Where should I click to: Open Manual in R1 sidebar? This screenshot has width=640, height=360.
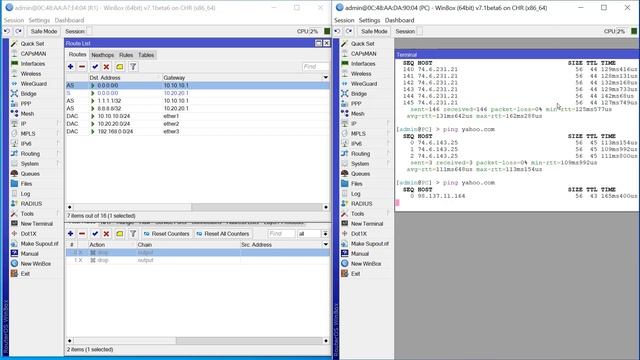click(29, 253)
